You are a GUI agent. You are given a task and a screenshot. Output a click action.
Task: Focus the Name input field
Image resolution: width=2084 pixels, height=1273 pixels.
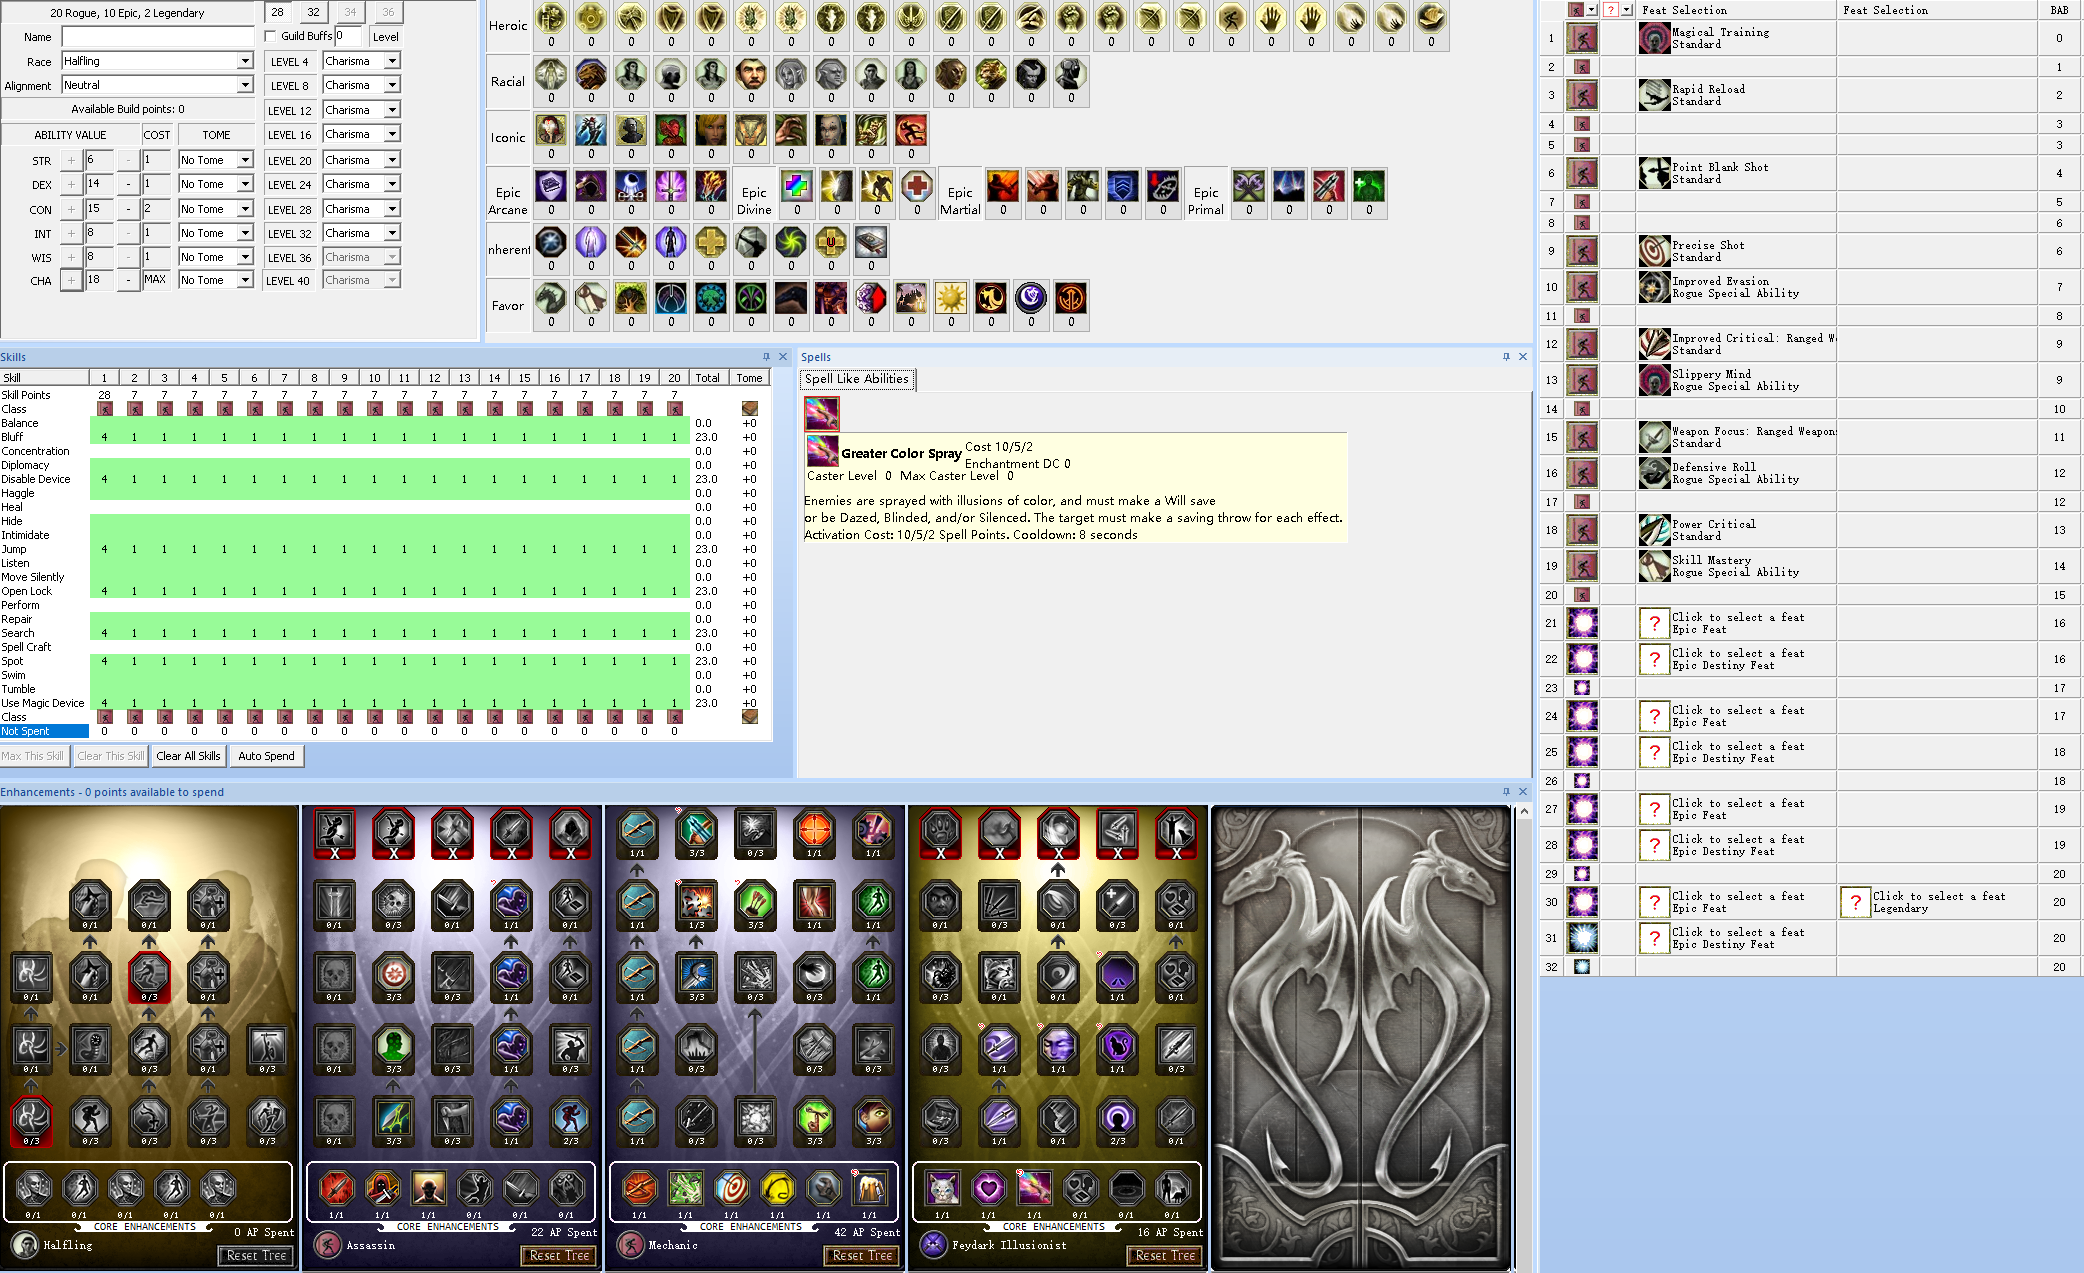158,37
